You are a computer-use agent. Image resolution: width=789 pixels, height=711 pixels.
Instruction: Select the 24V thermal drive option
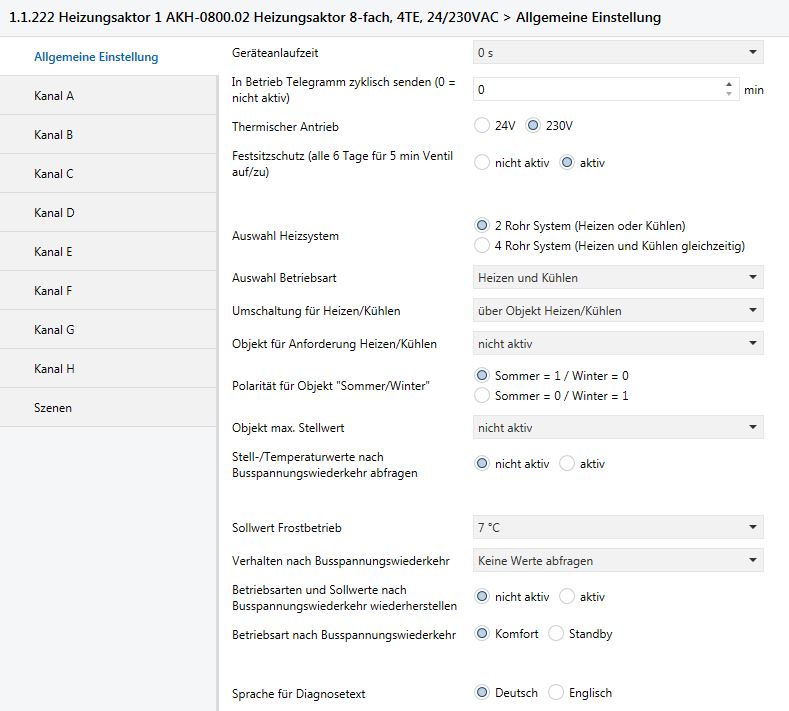pos(482,126)
